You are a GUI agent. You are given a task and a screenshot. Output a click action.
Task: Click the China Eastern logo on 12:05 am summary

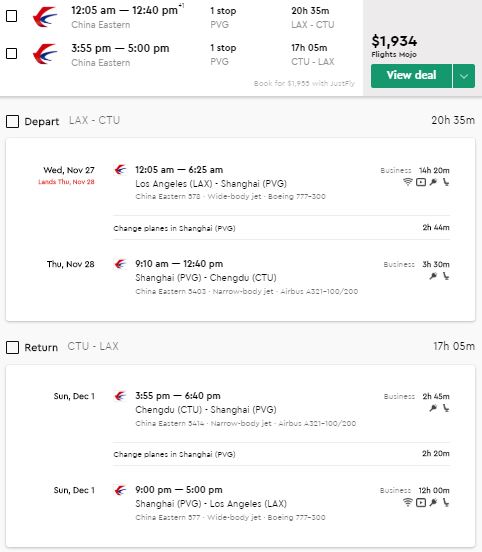(x=45, y=17)
